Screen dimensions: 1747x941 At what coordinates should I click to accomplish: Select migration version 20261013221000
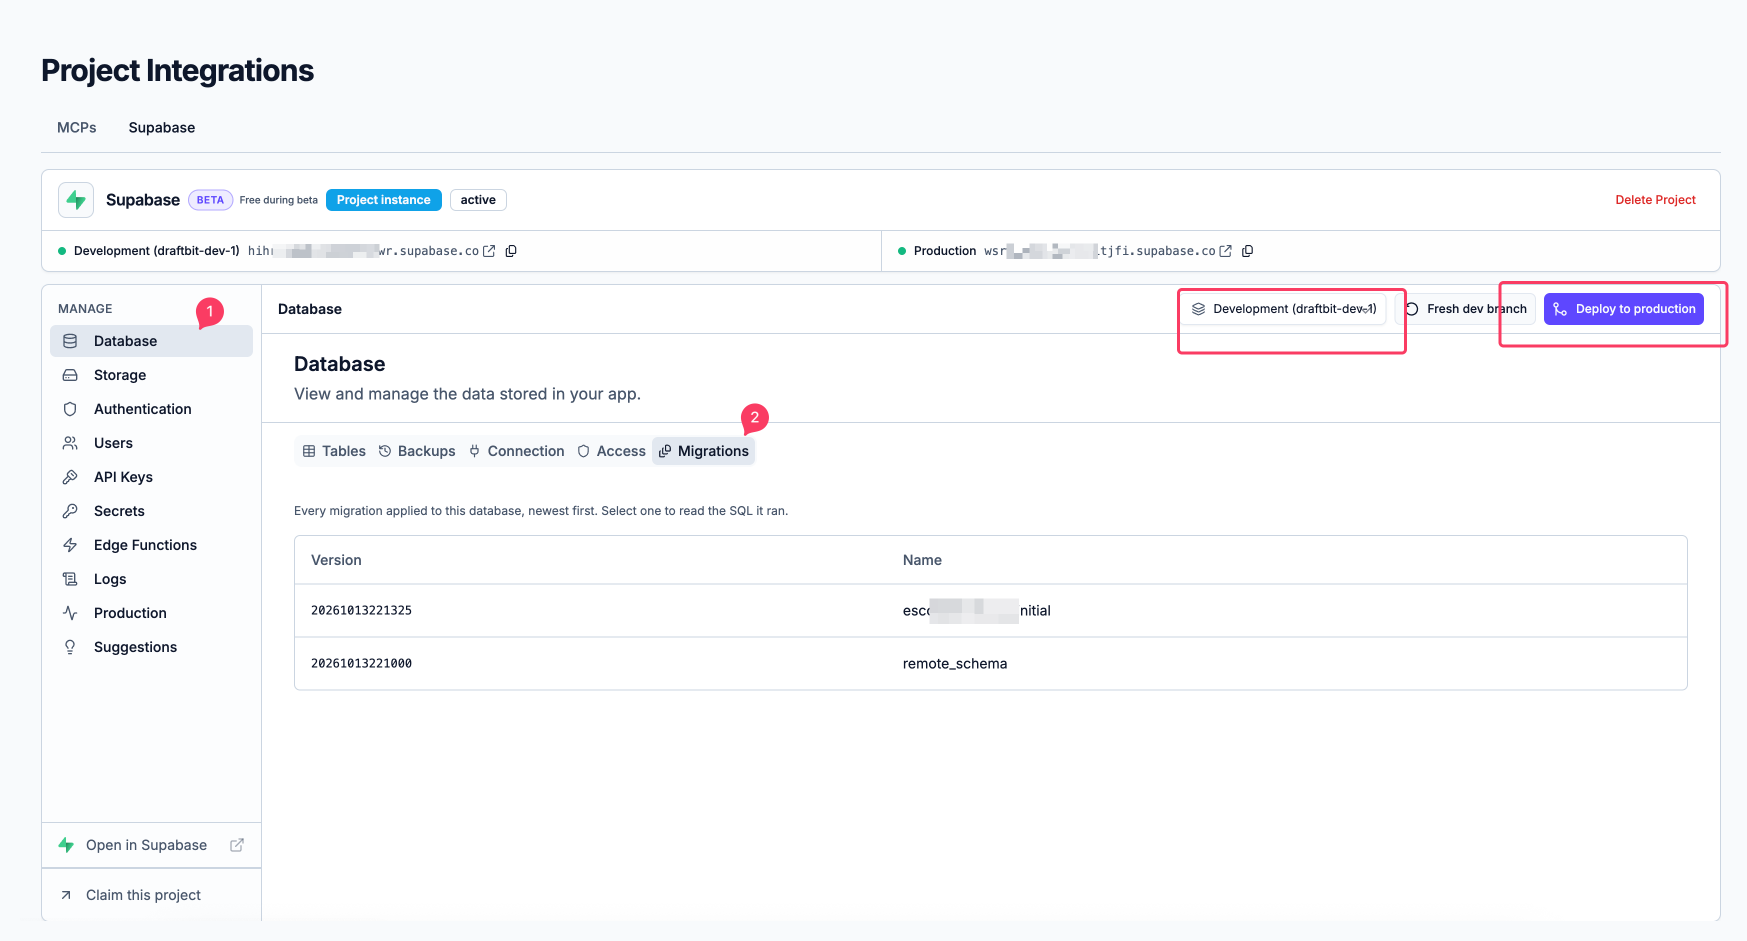pyautogui.click(x=361, y=664)
